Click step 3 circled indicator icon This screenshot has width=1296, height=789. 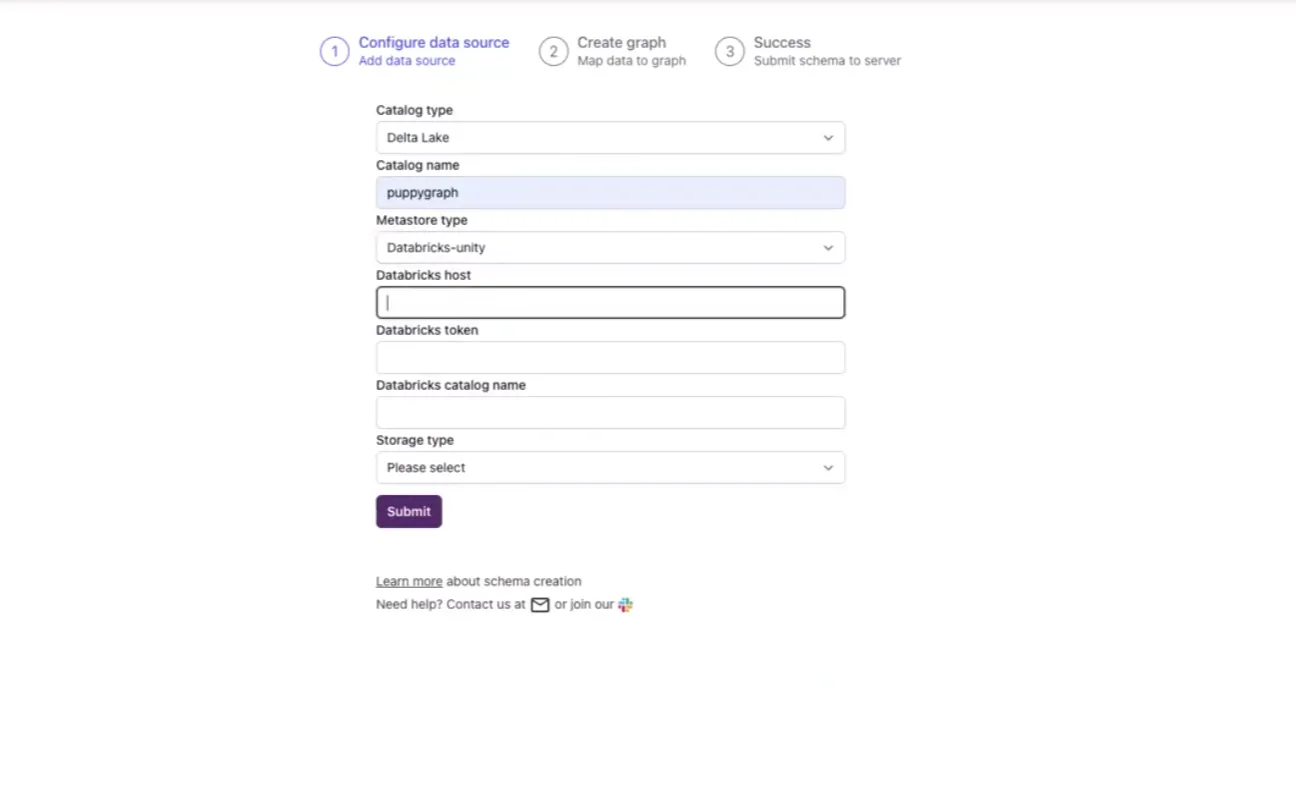tap(729, 51)
